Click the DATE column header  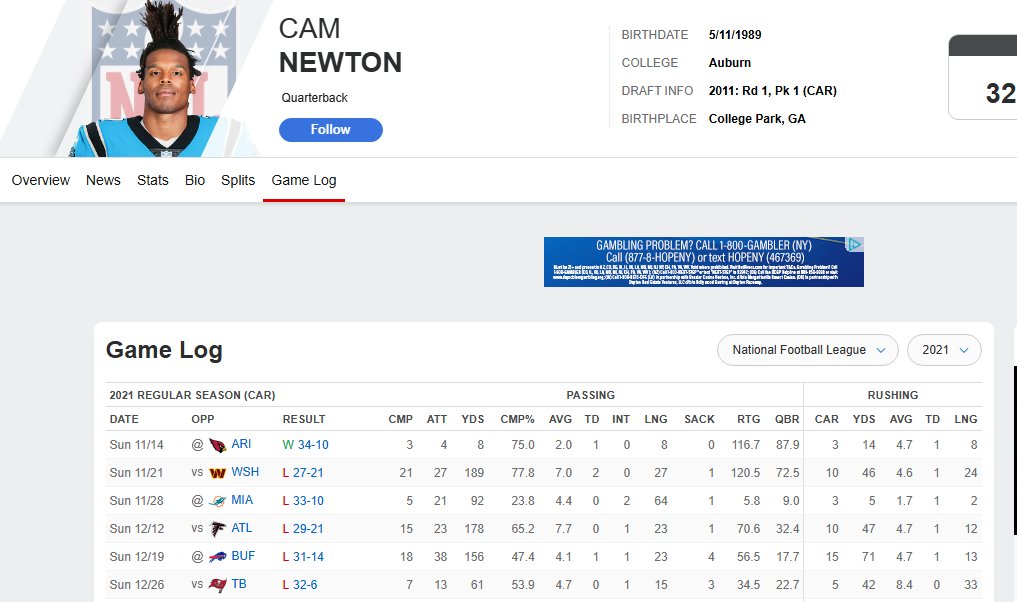[124, 419]
